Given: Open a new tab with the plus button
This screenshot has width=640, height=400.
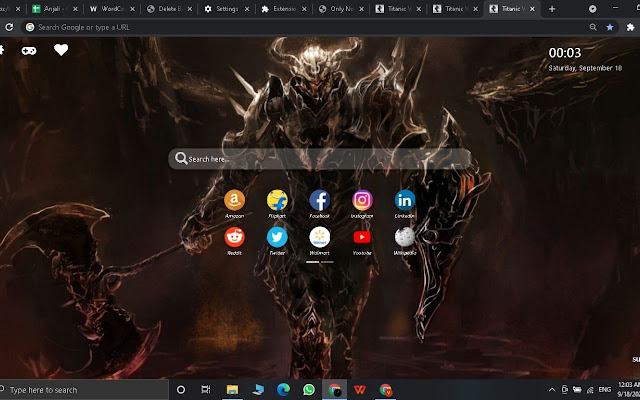Looking at the screenshot, I should tap(552, 9).
